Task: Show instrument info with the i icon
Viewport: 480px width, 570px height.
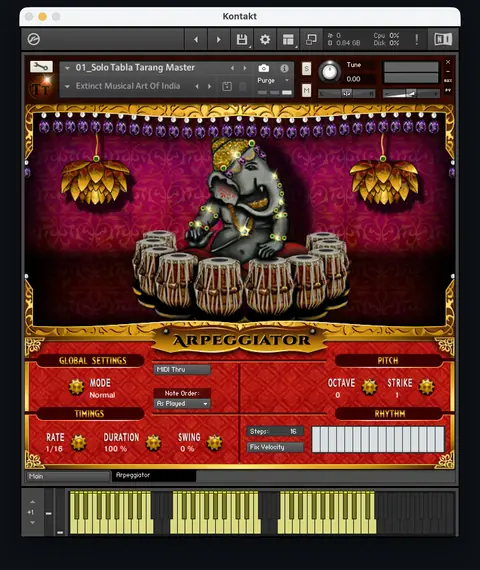Action: 284,68
